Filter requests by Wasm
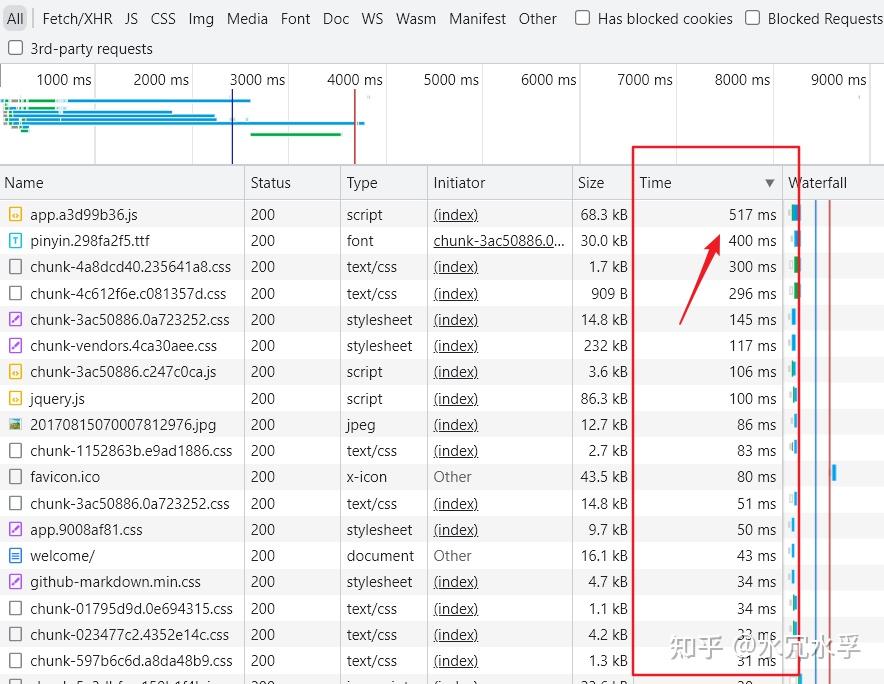Image resolution: width=884 pixels, height=684 pixels. tap(416, 19)
